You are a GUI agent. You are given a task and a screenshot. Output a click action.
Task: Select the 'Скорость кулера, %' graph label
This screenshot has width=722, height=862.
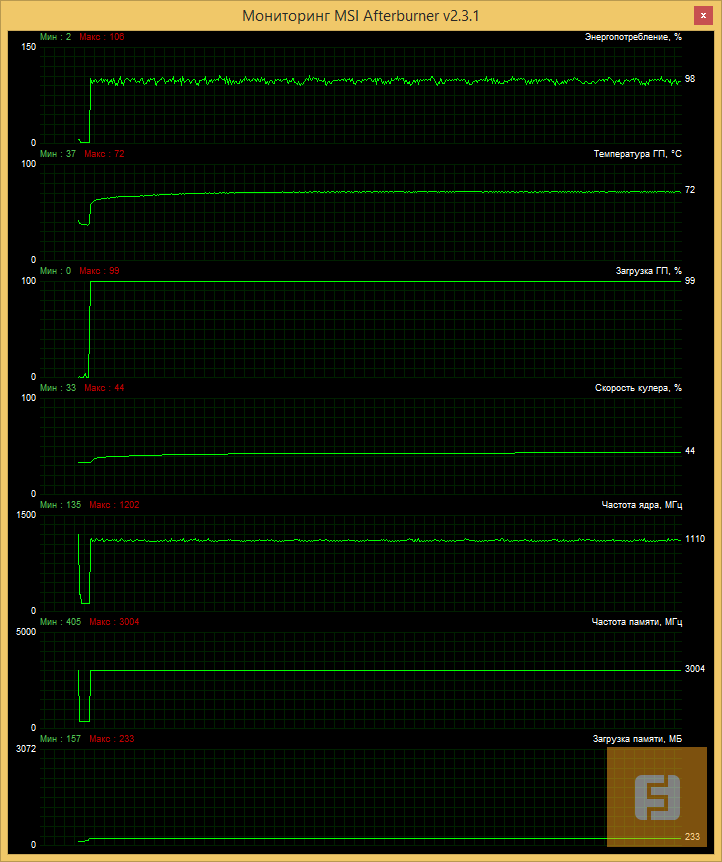tap(638, 388)
